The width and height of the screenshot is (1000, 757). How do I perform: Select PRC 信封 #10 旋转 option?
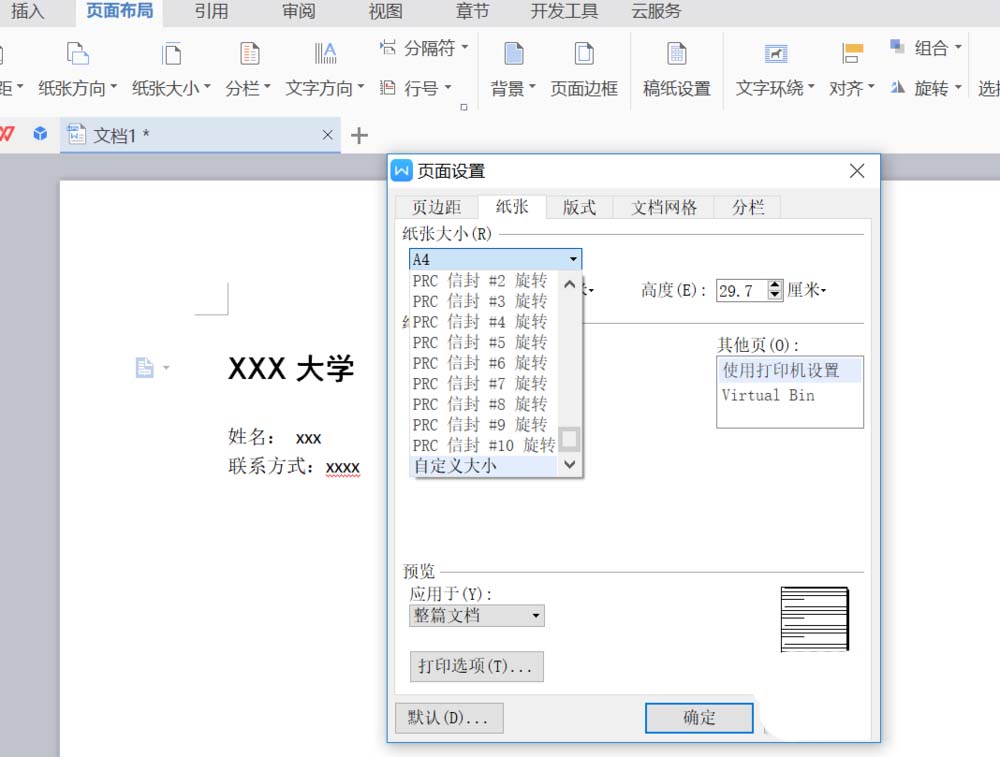(x=483, y=445)
